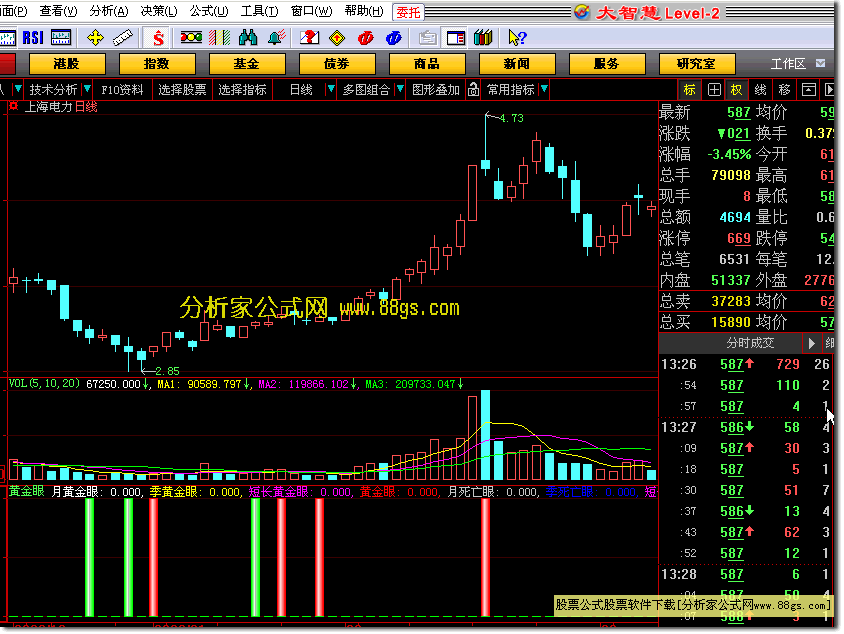Click the chart with red question mark icon
The width and height of the screenshot is (844, 634).
click(310, 38)
